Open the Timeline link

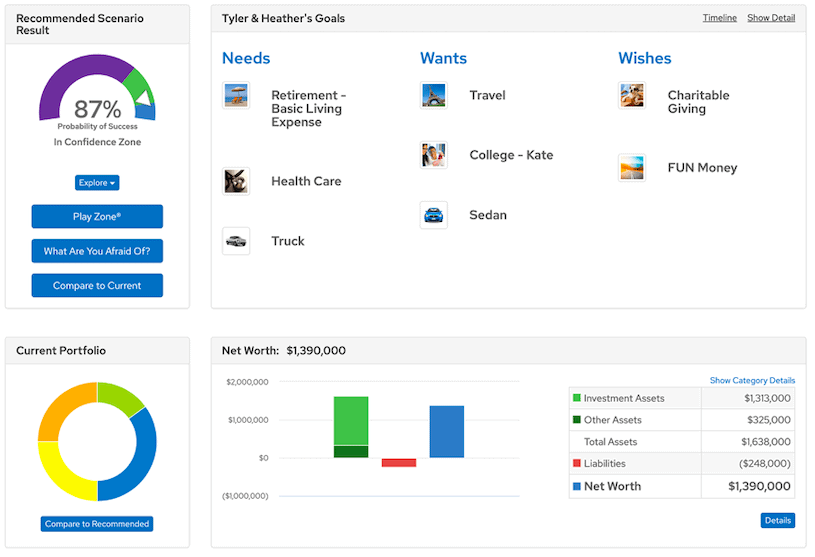pos(719,18)
